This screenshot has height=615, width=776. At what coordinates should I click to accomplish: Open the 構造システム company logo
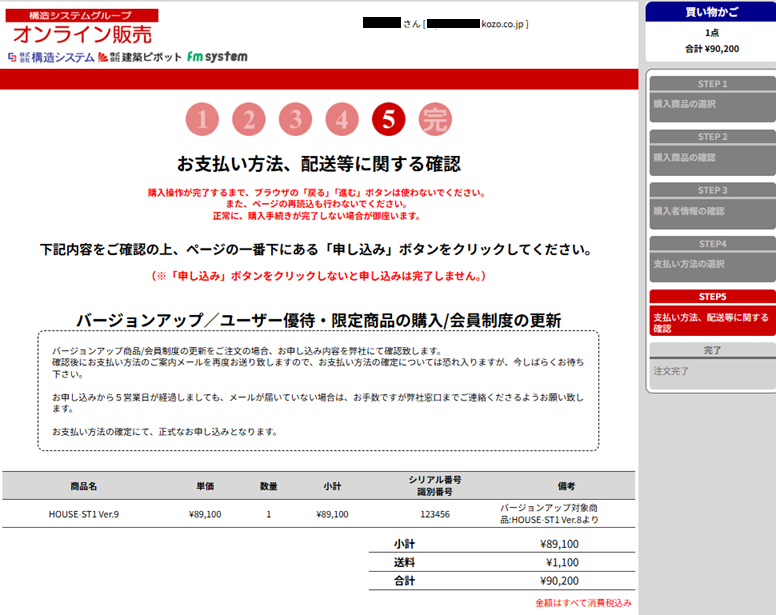click(x=50, y=57)
